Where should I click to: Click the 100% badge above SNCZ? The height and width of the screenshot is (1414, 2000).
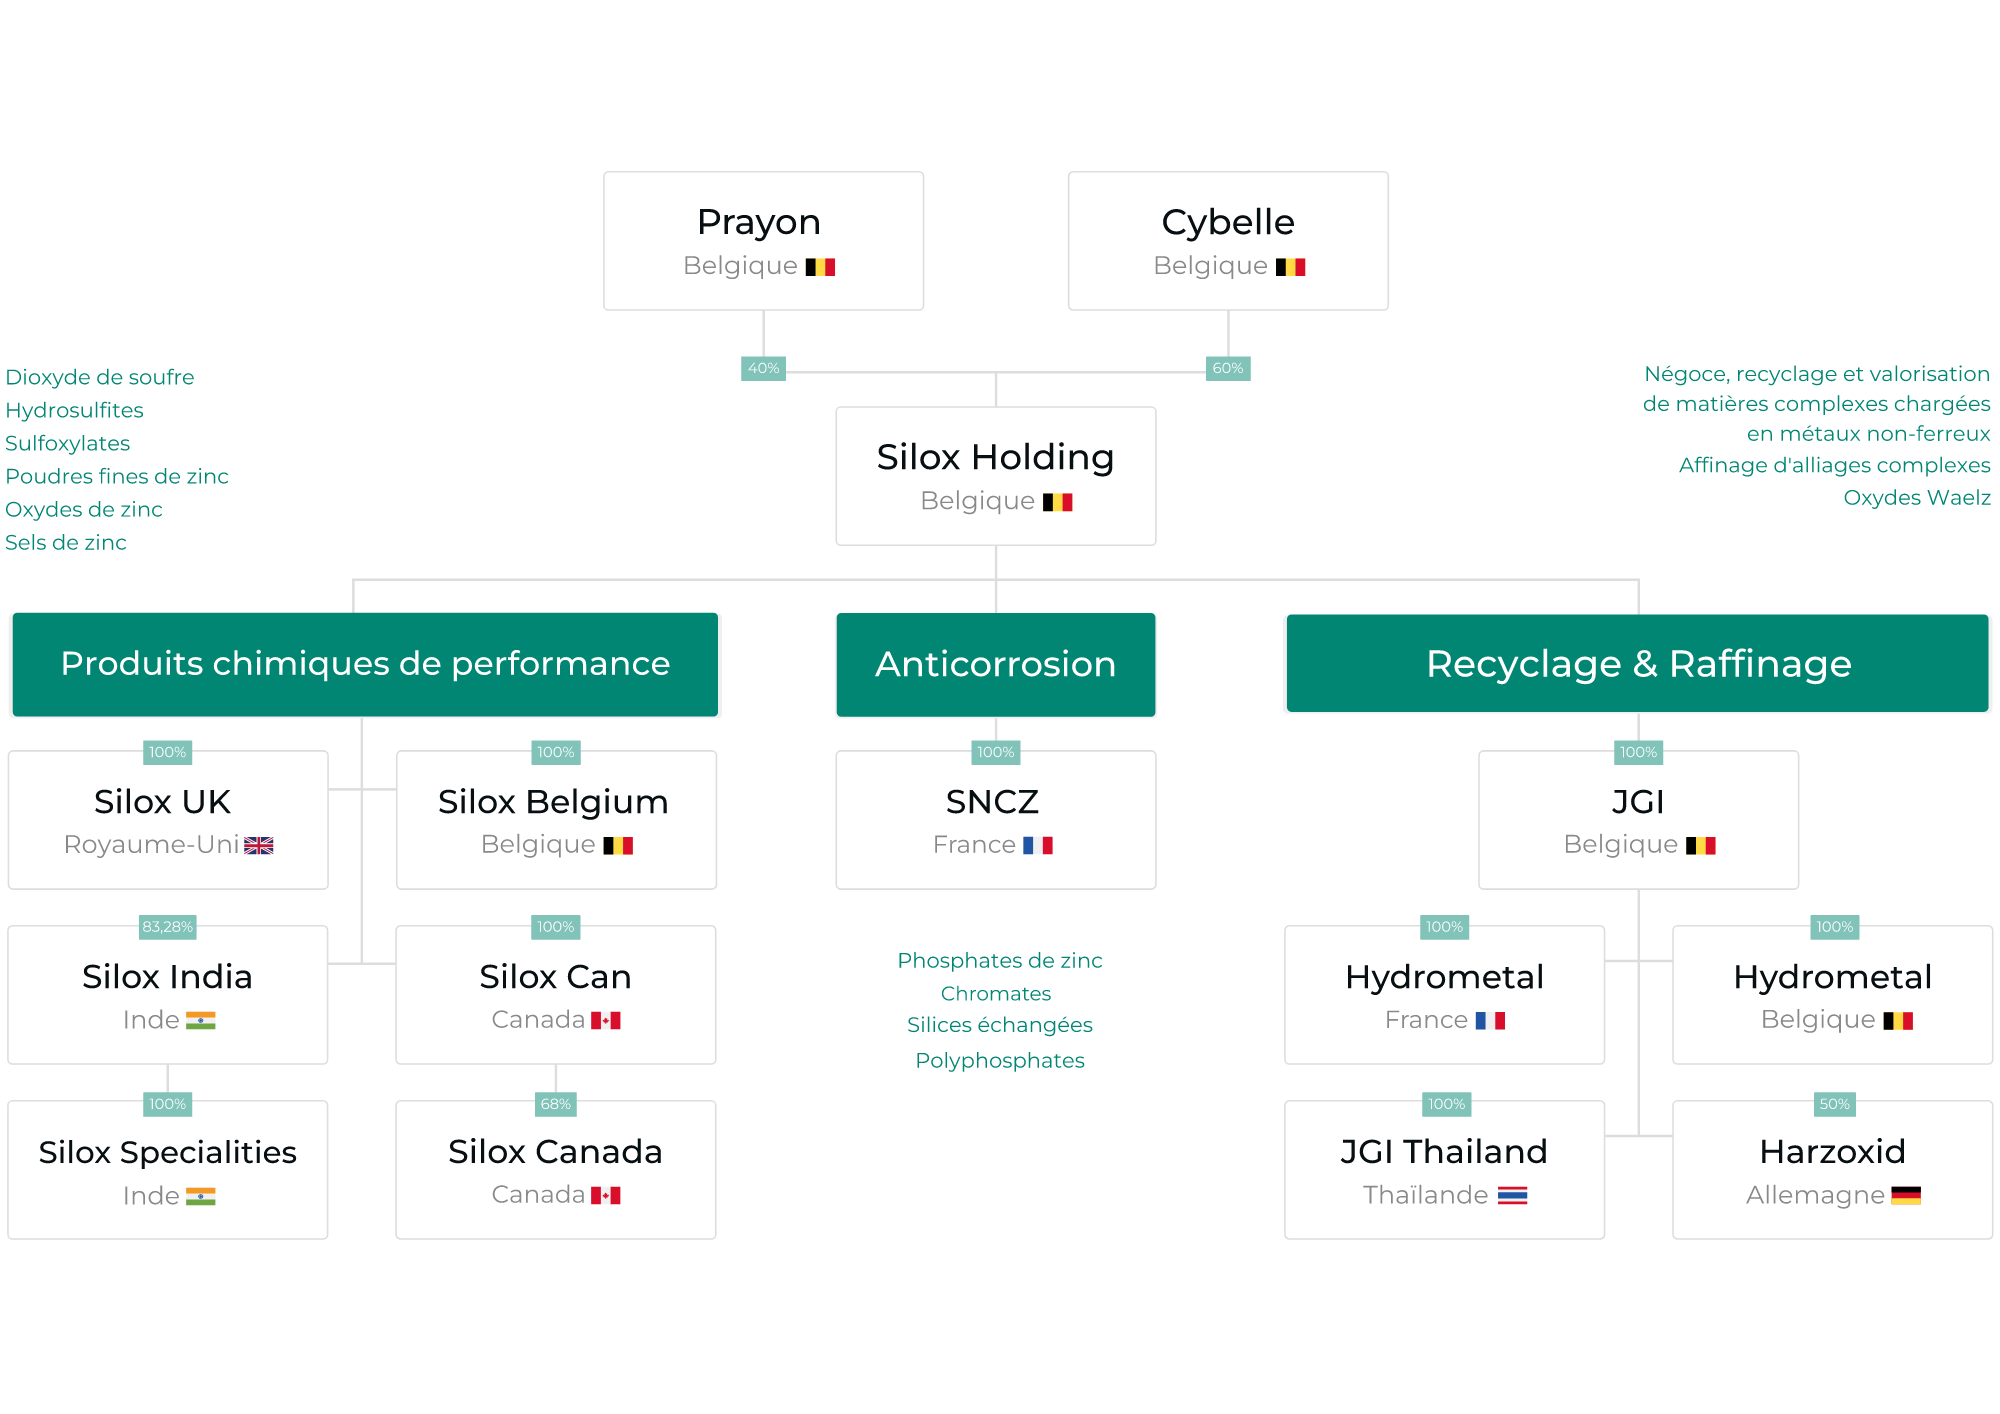(x=996, y=752)
